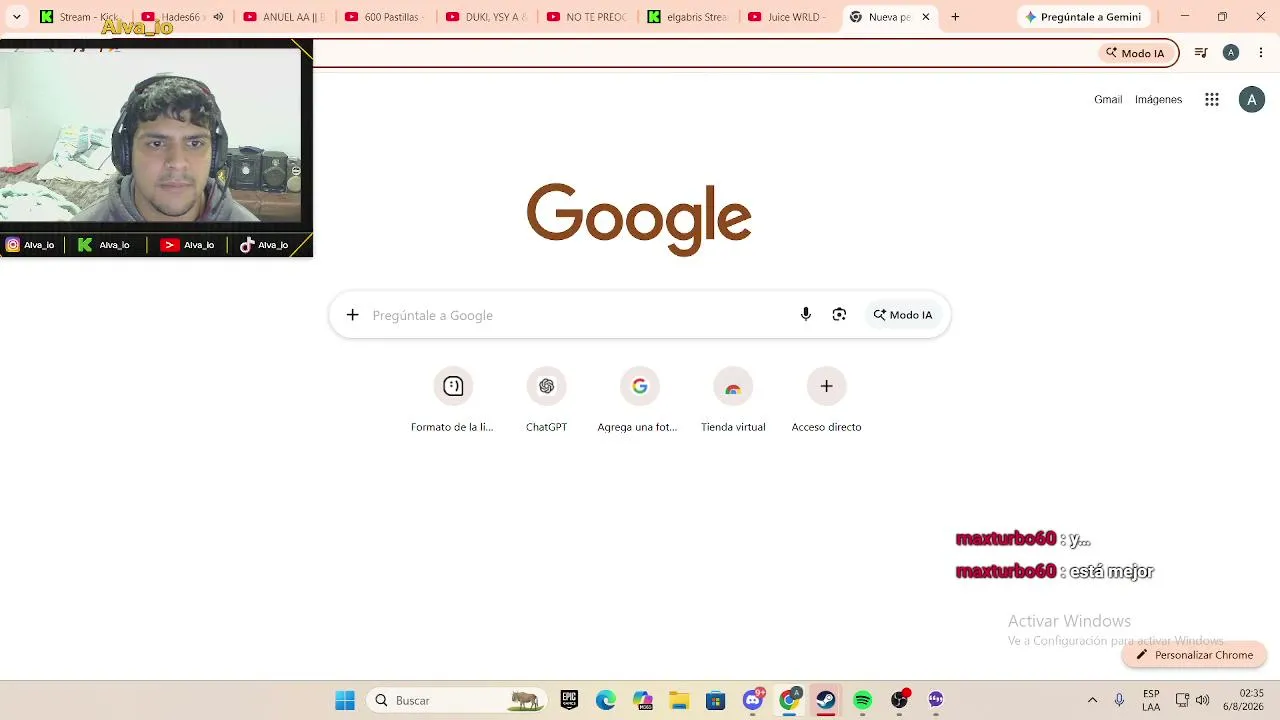This screenshot has width=1280, height=720.
Task: Switch to the Juice WRLD tab
Action: 789,17
